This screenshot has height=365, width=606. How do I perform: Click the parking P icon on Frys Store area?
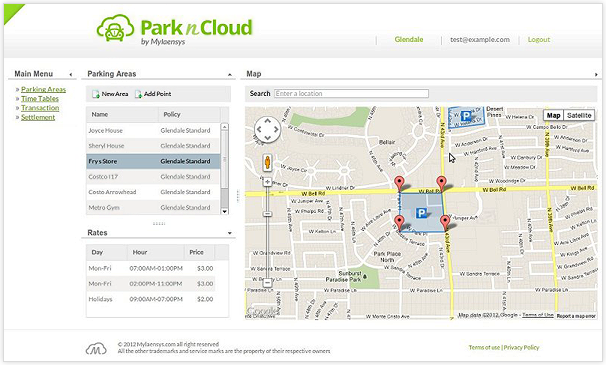pyautogui.click(x=421, y=213)
